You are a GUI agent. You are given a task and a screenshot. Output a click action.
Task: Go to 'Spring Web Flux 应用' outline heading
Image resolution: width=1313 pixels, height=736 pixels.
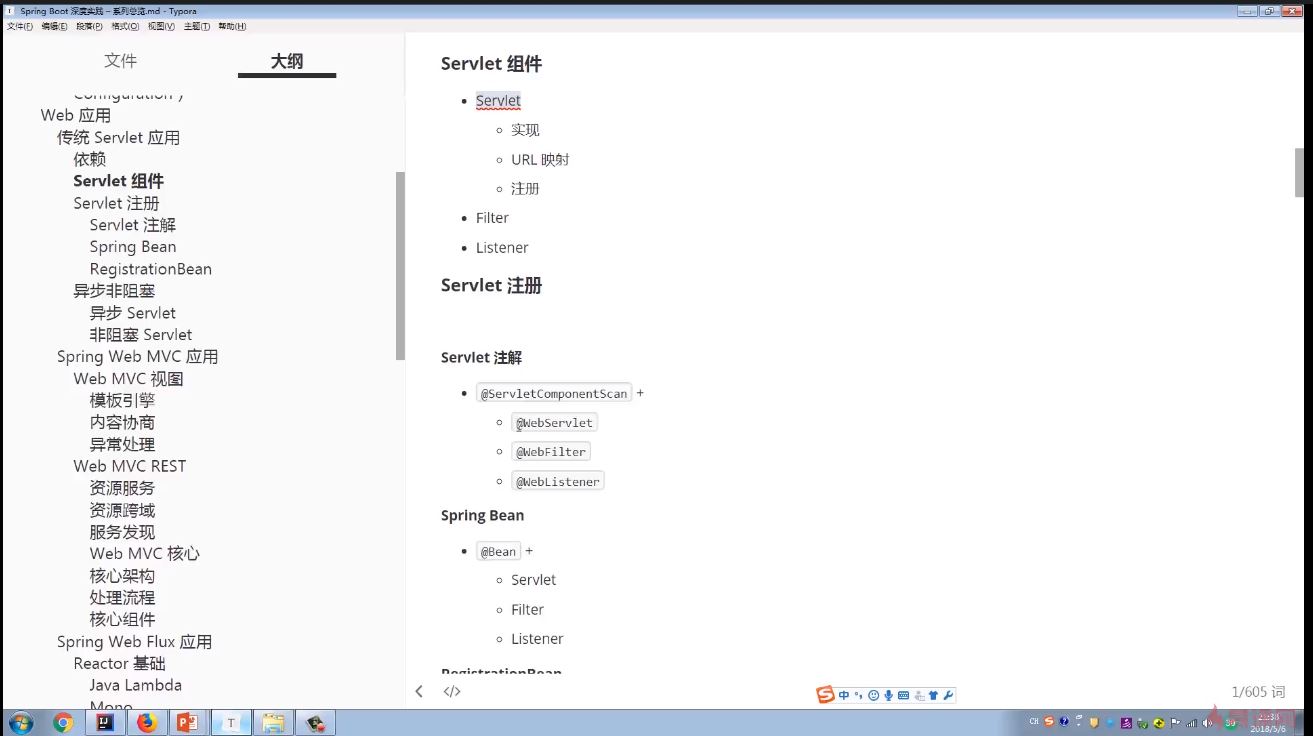(x=134, y=642)
